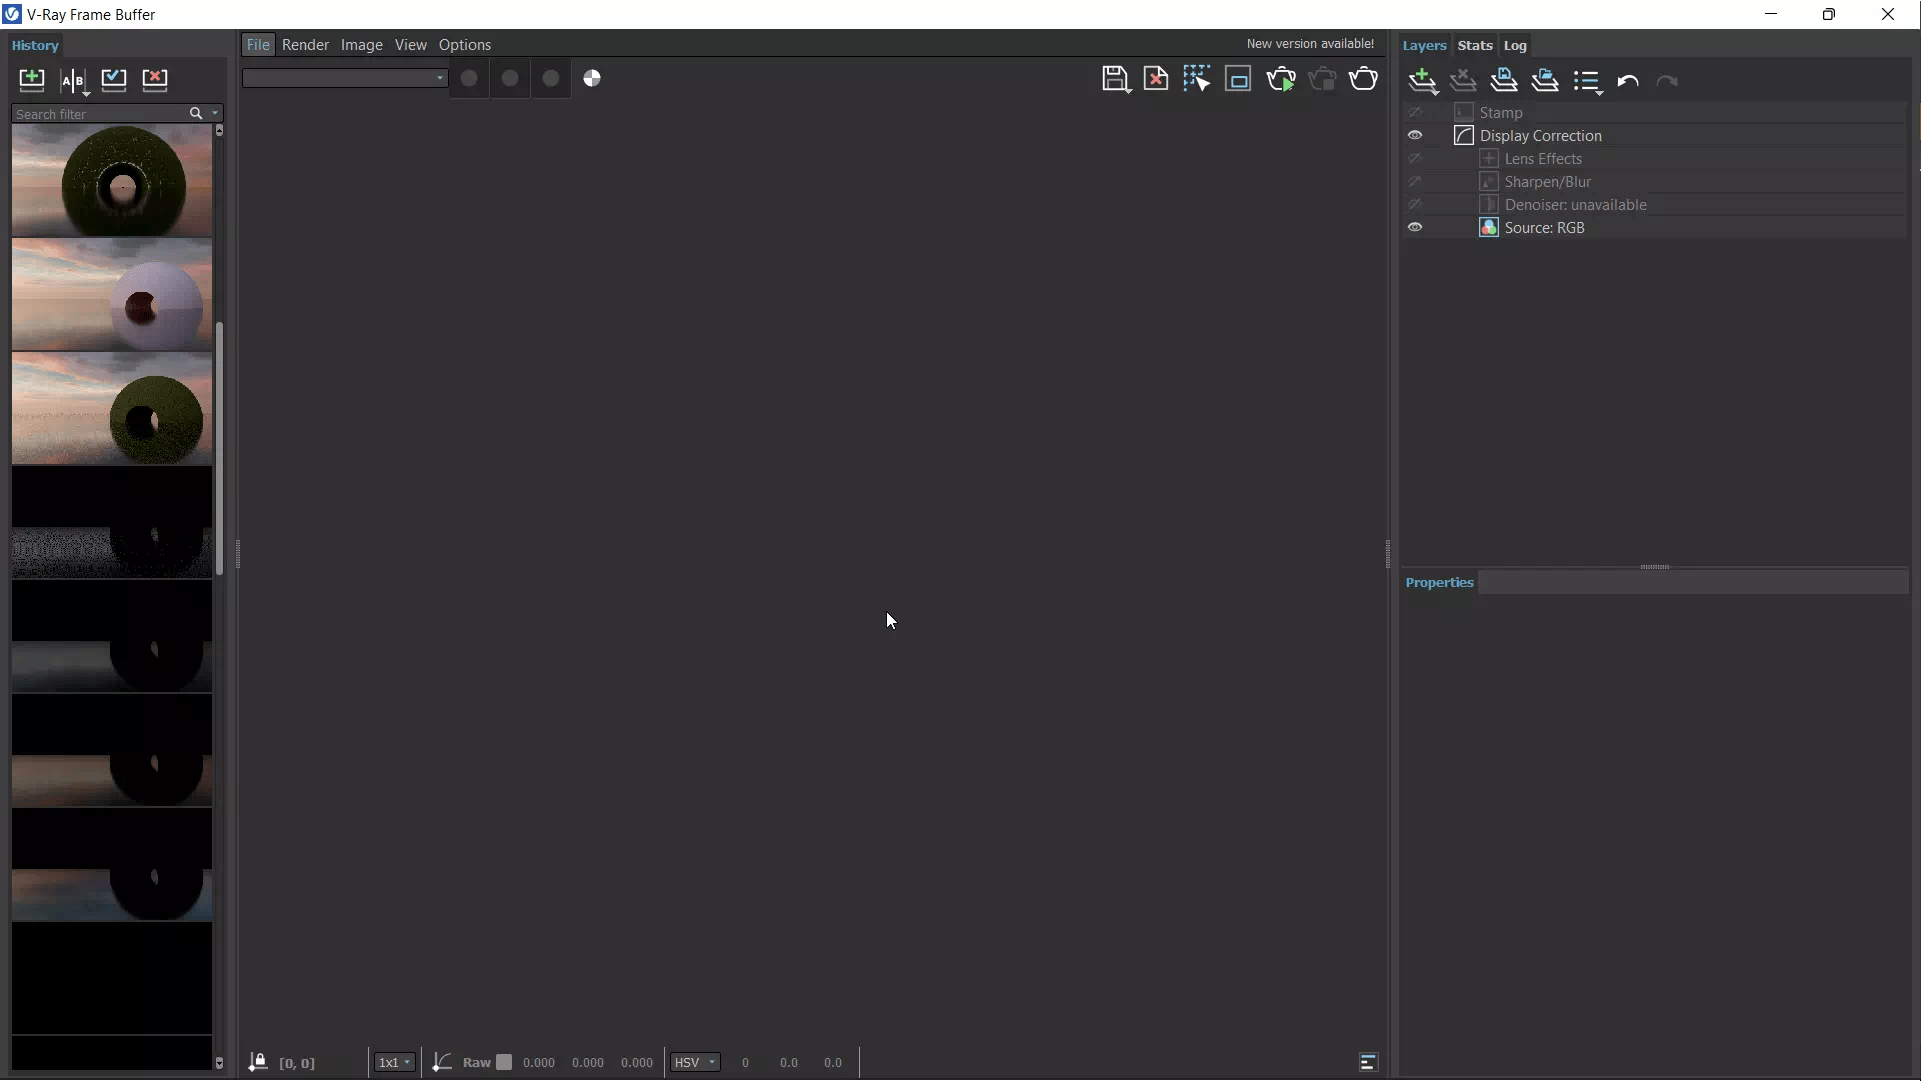Load a saved layer preset
Viewport: 1921px width, 1081px height.
pos(1546,80)
